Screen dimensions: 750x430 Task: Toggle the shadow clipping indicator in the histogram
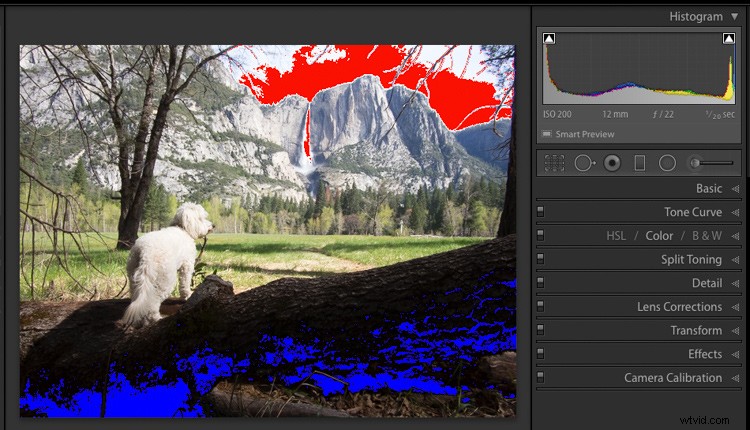[549, 38]
